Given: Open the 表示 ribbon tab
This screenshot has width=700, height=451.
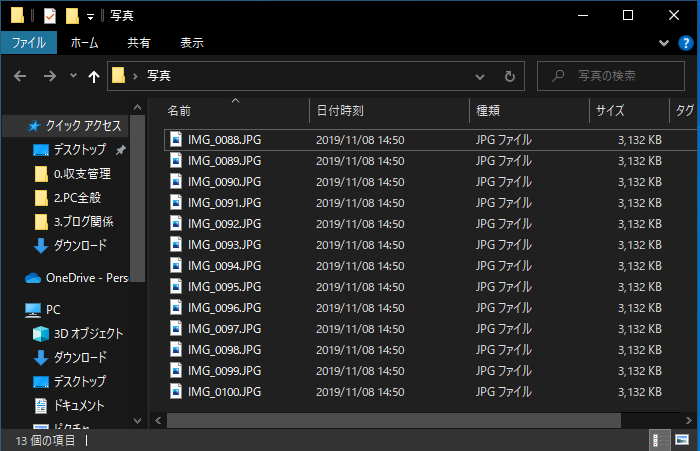Looking at the screenshot, I should [191, 43].
